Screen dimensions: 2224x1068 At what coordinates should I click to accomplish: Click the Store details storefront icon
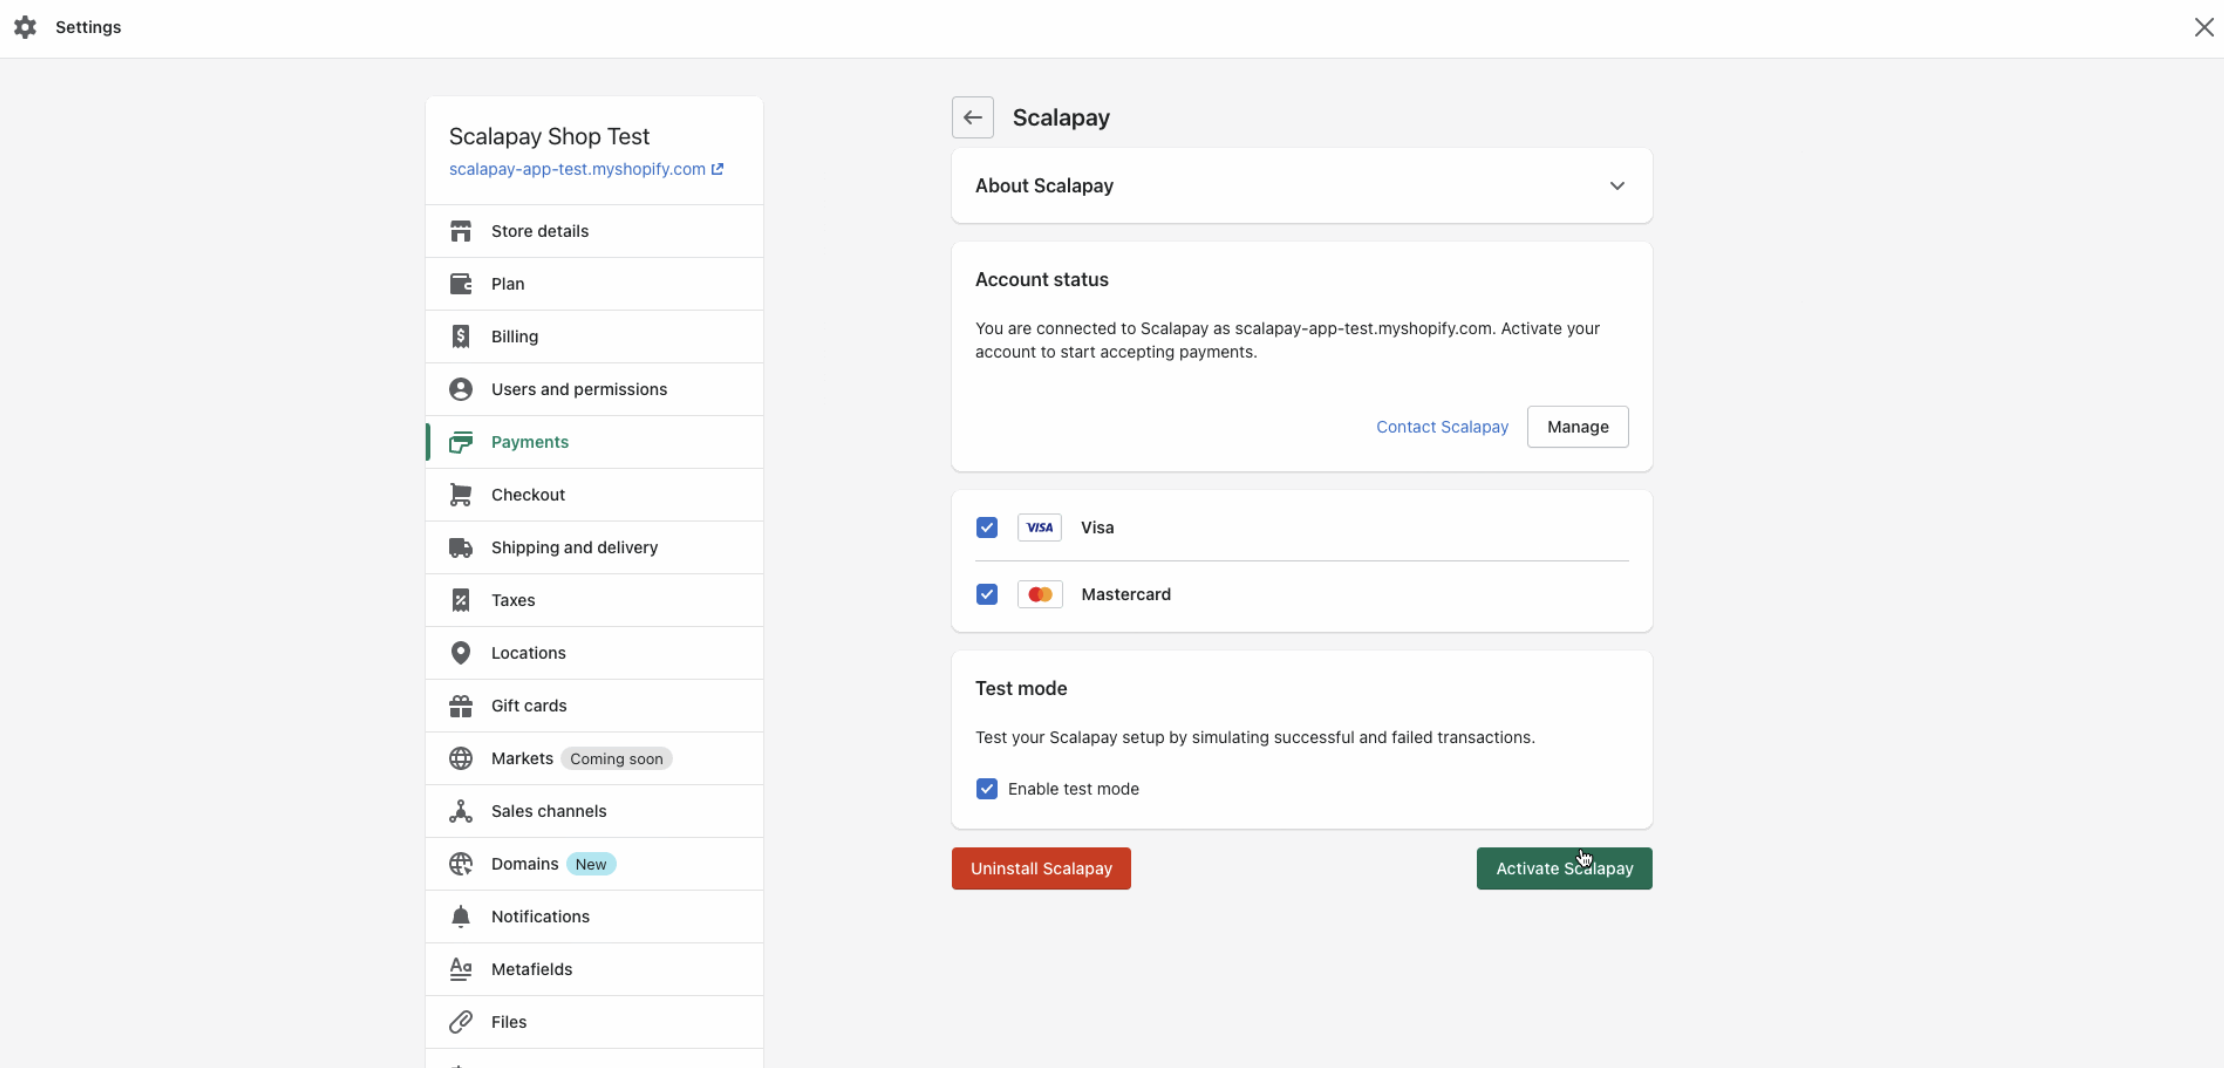460,231
